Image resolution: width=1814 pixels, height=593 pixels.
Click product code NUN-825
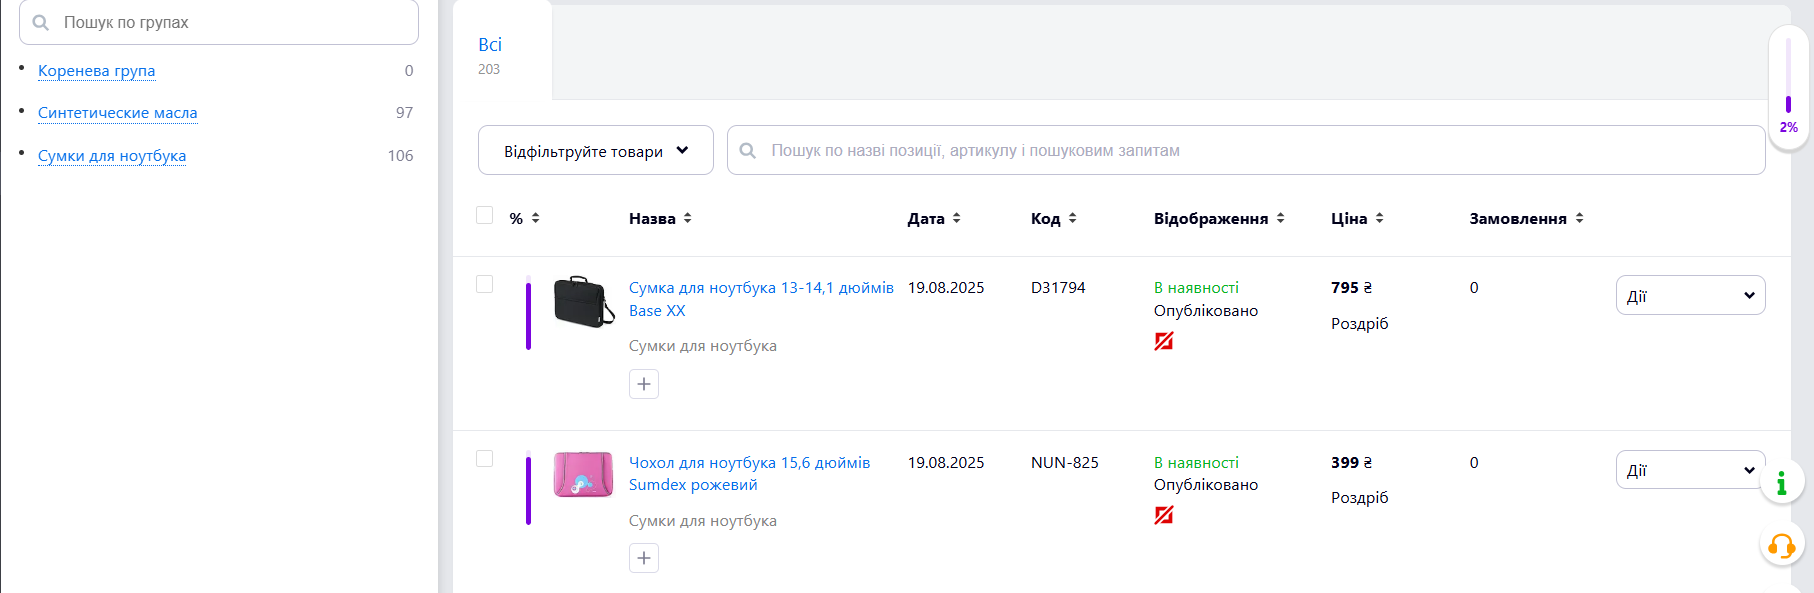coord(1065,463)
